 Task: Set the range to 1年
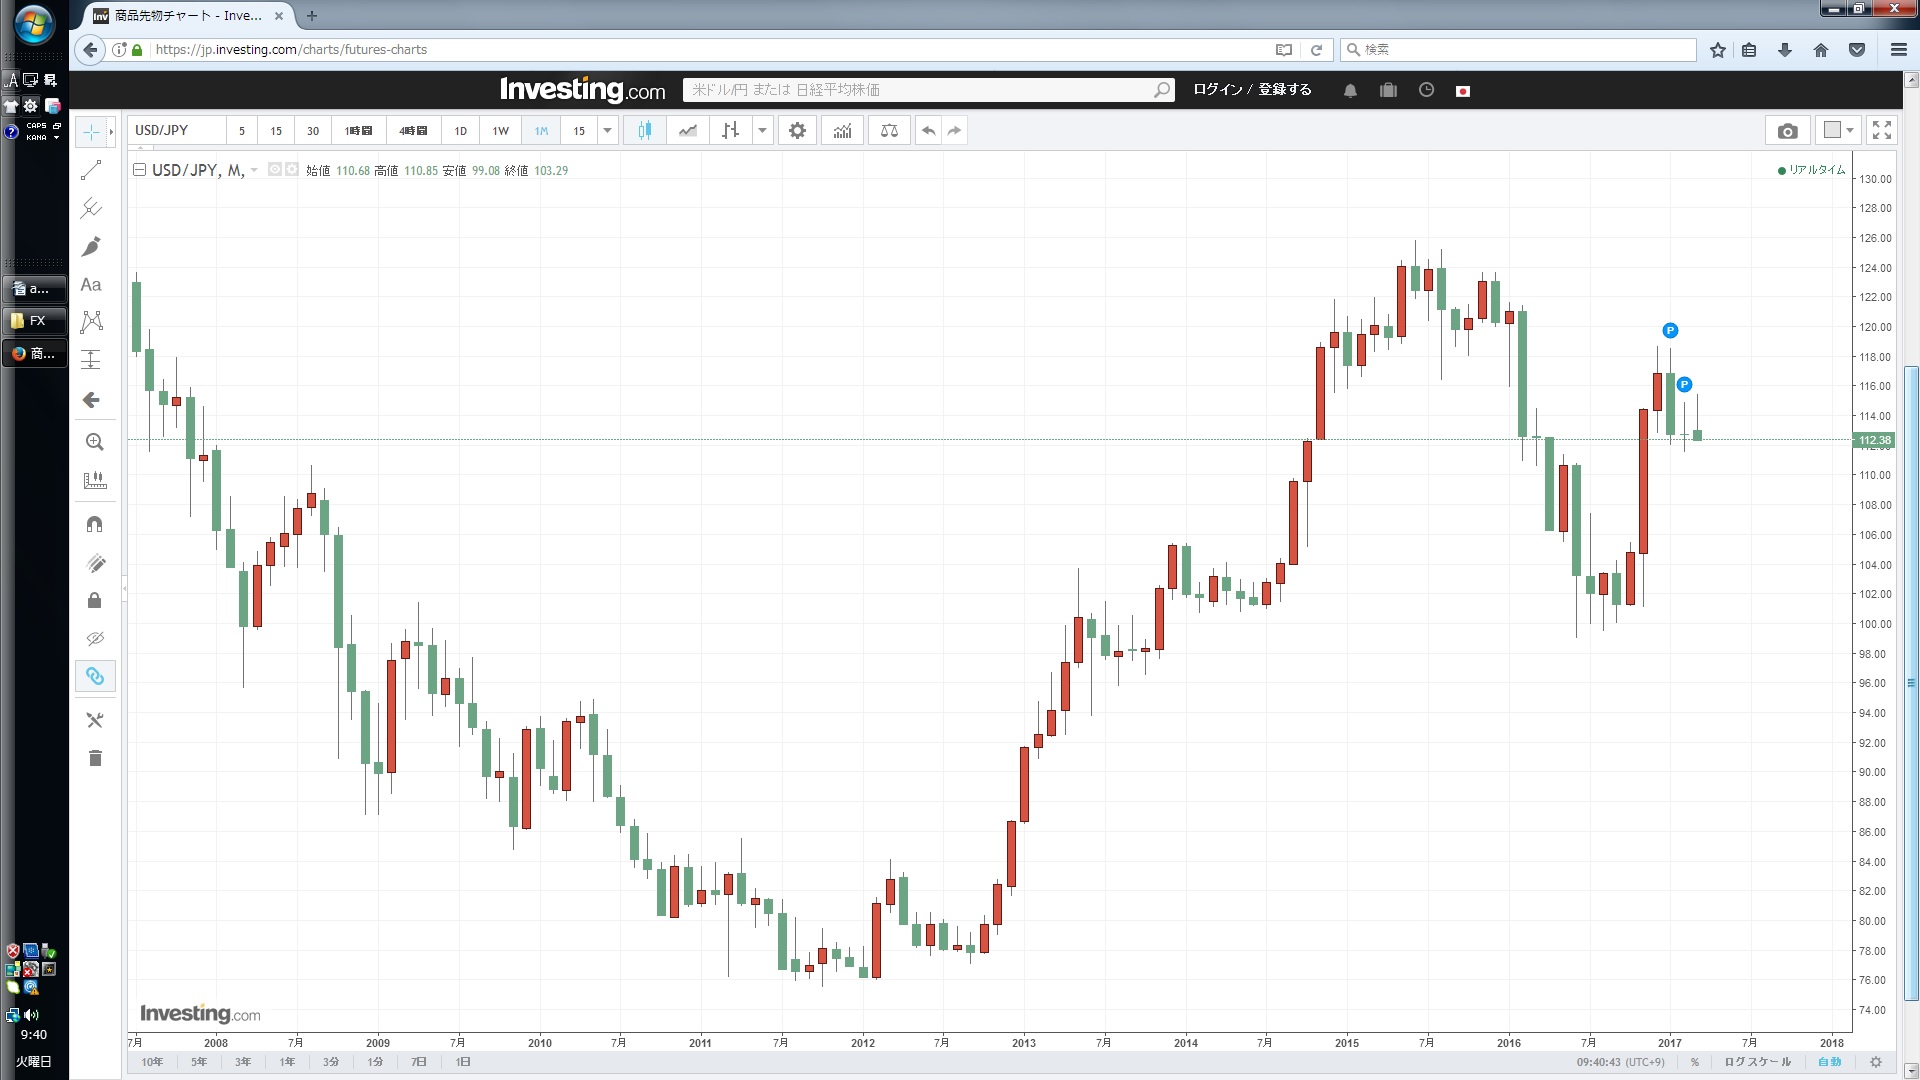pos(287,1062)
